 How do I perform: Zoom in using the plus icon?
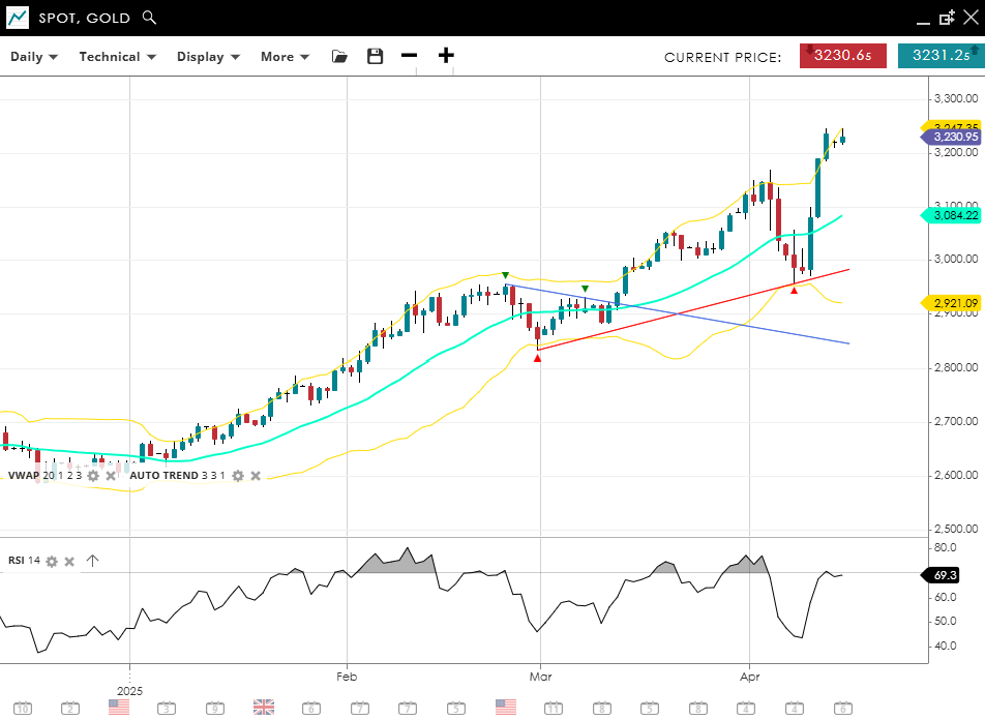(x=446, y=56)
